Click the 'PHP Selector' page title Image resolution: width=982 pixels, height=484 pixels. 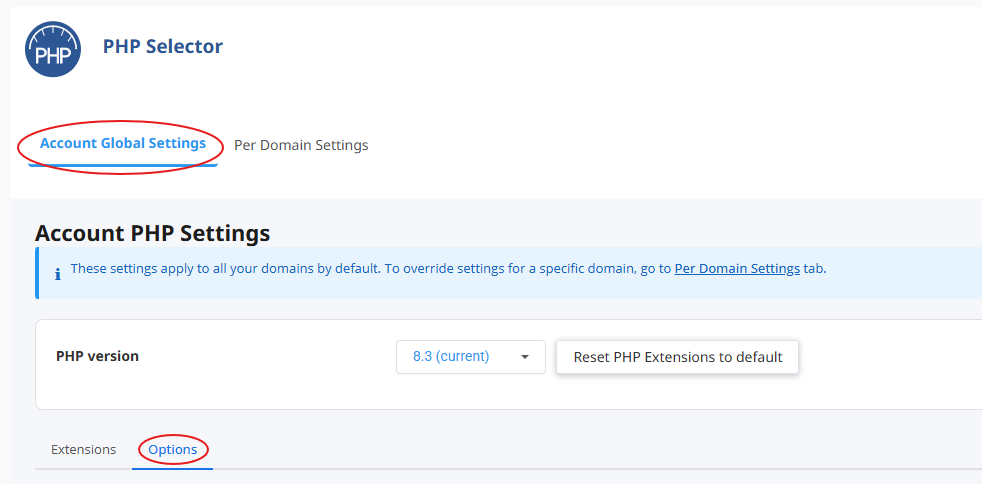[163, 46]
